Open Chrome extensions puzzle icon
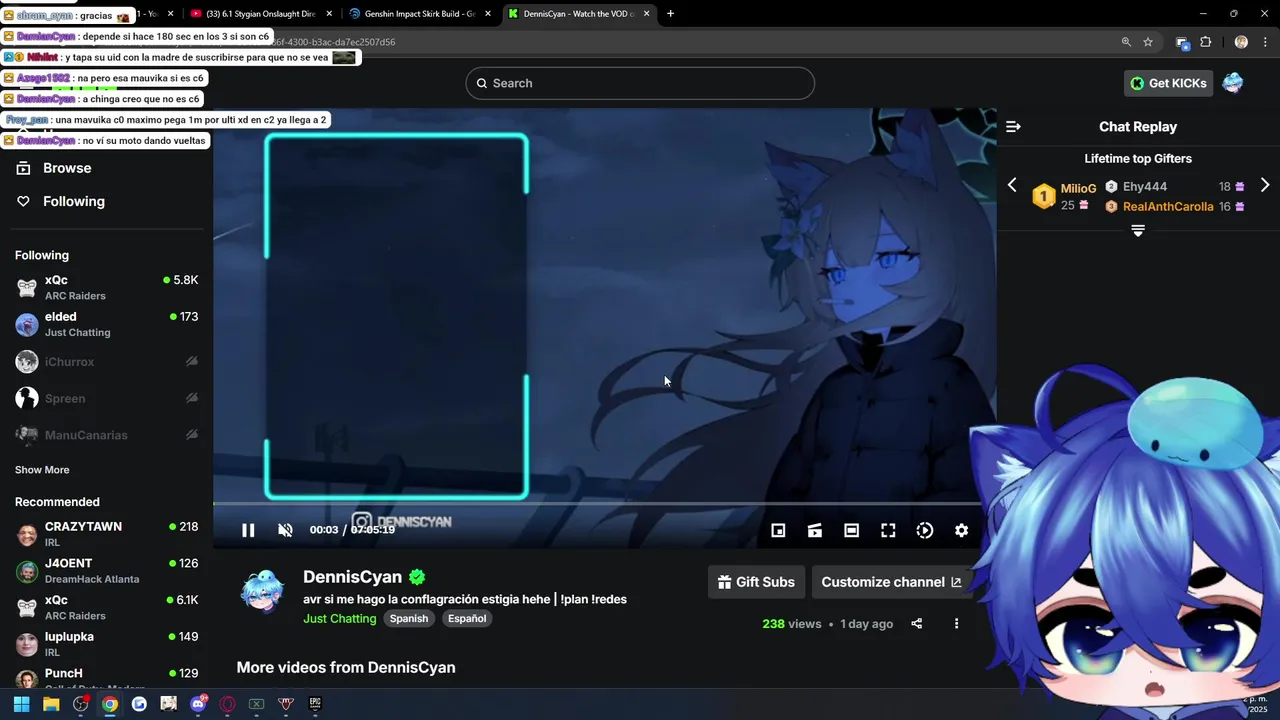Viewport: 1280px width, 720px height. (x=1205, y=42)
